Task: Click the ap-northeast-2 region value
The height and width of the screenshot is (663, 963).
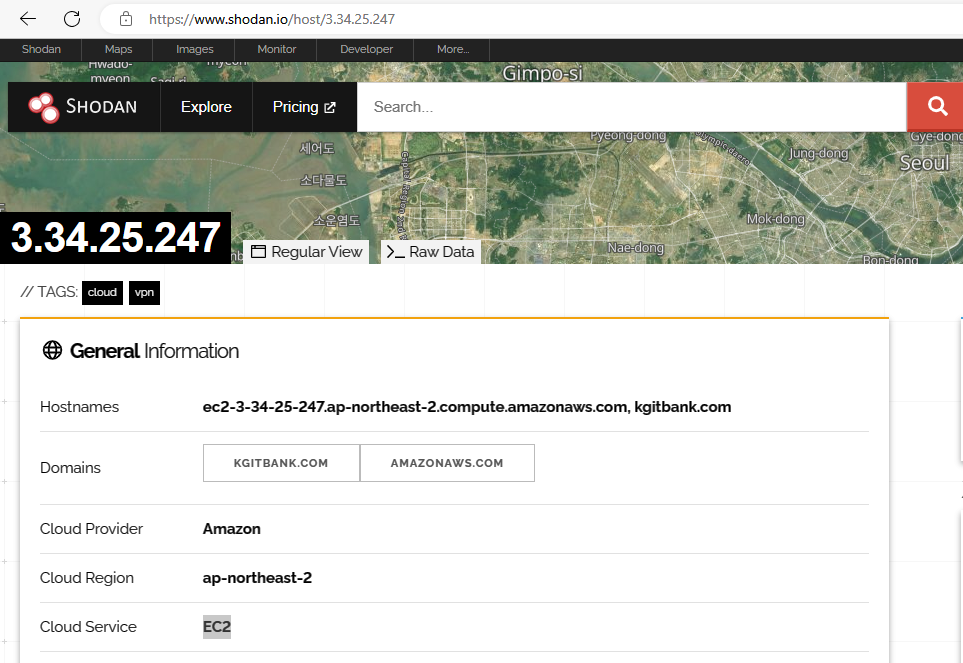Action: 257,578
